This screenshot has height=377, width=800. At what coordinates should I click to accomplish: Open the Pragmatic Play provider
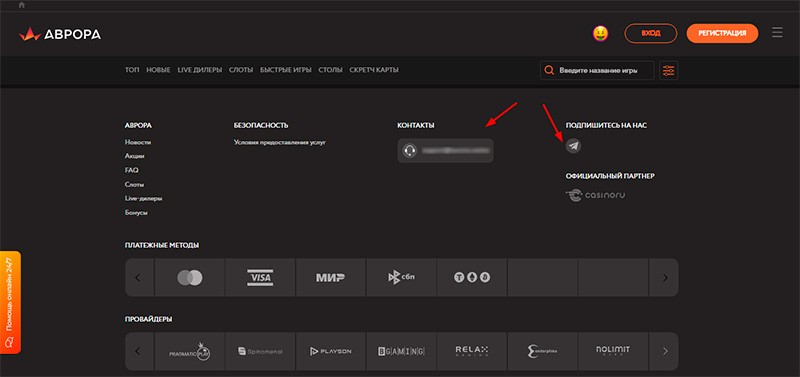(189, 351)
